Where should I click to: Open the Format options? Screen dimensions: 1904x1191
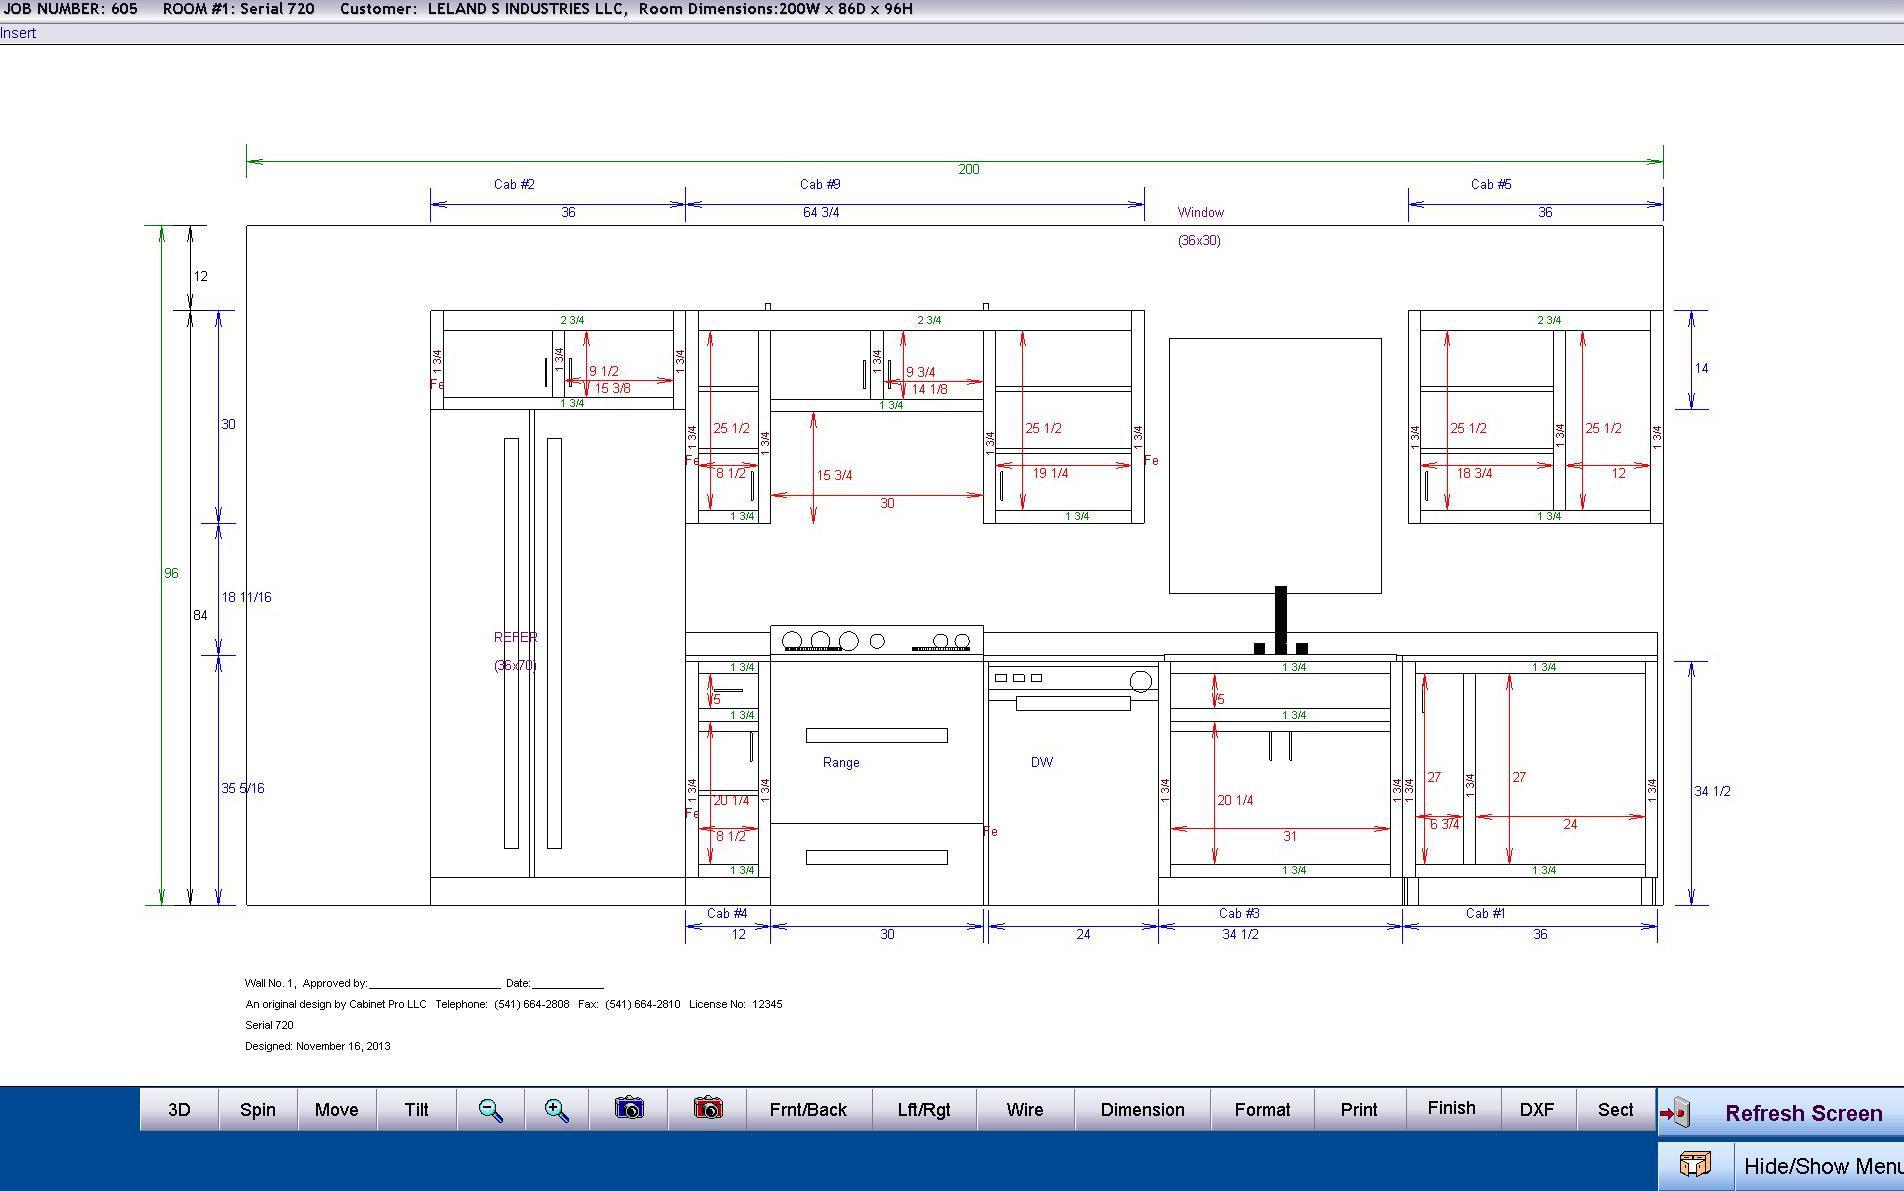pos(1262,1110)
